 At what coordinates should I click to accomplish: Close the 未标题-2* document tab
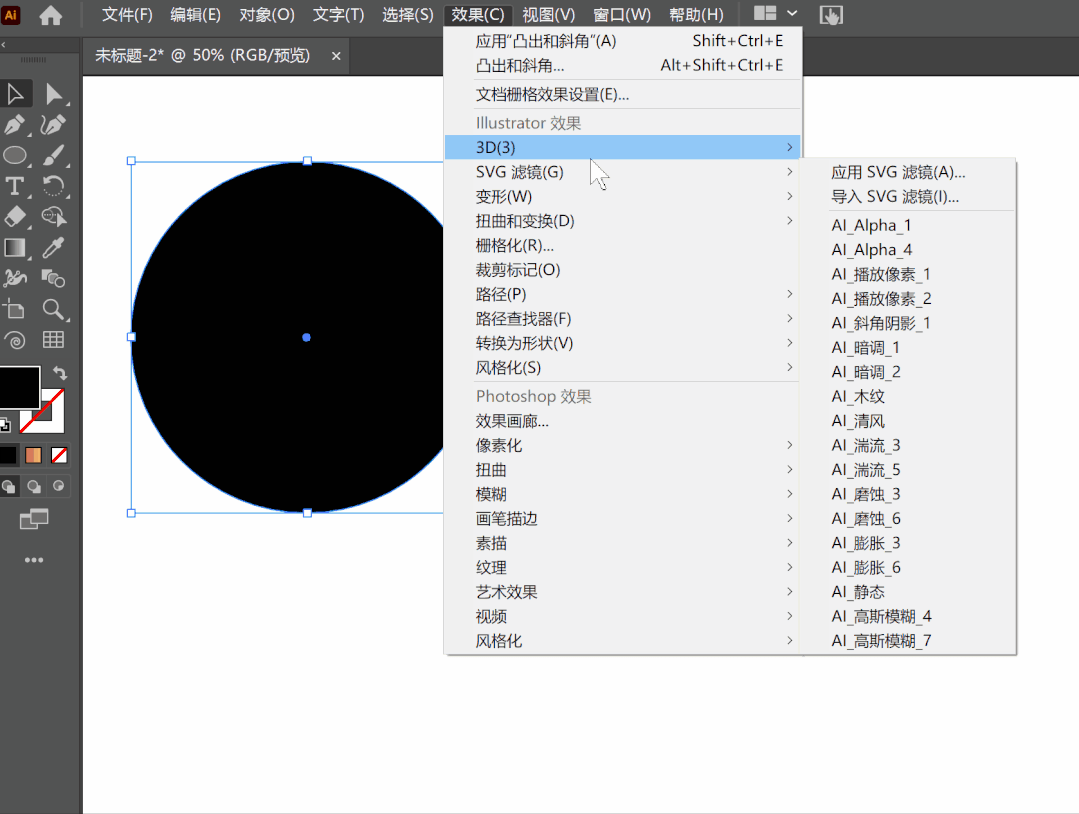click(336, 56)
